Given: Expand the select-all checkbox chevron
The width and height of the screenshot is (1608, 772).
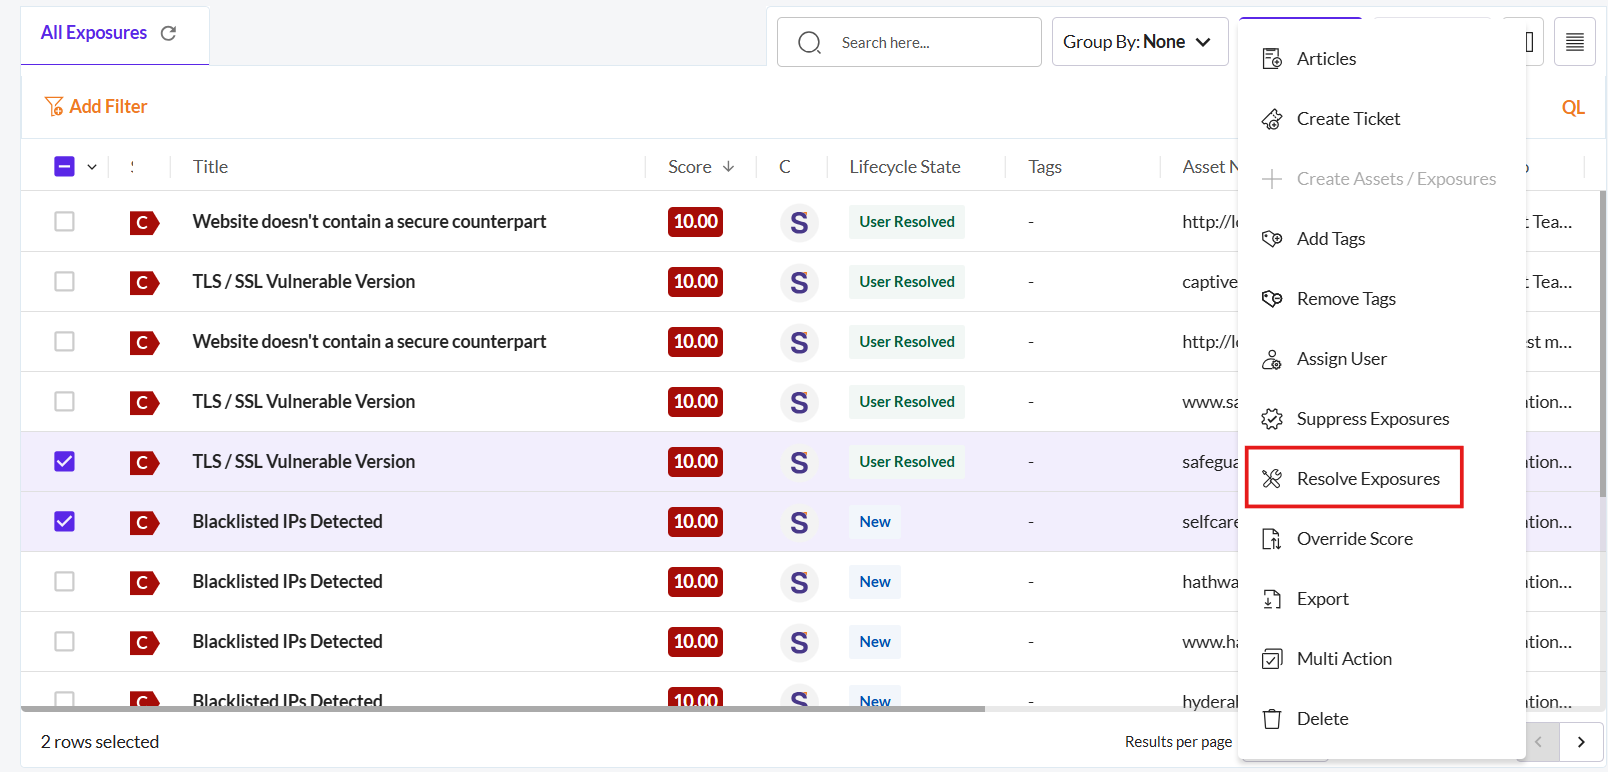Looking at the screenshot, I should coord(92,167).
